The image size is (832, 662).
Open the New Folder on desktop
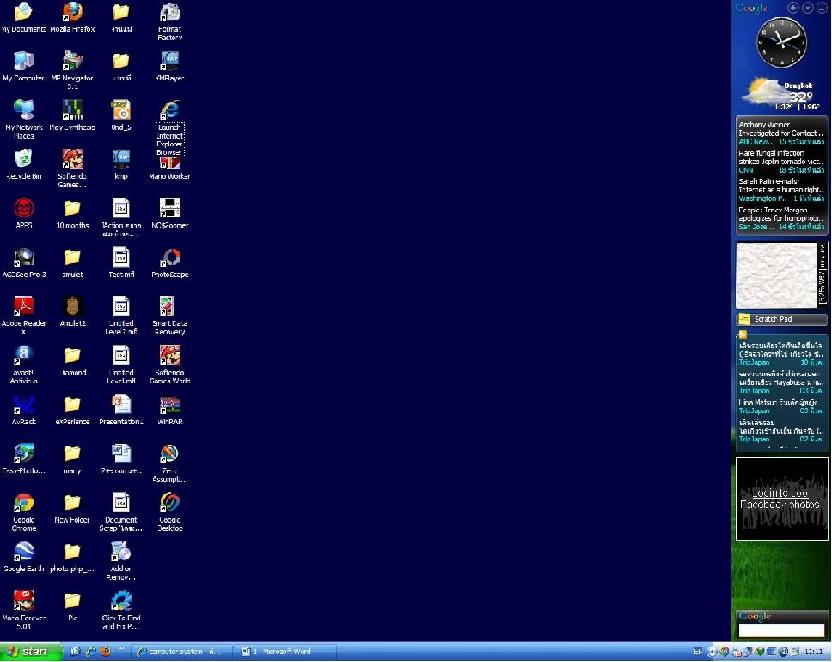tap(72, 503)
